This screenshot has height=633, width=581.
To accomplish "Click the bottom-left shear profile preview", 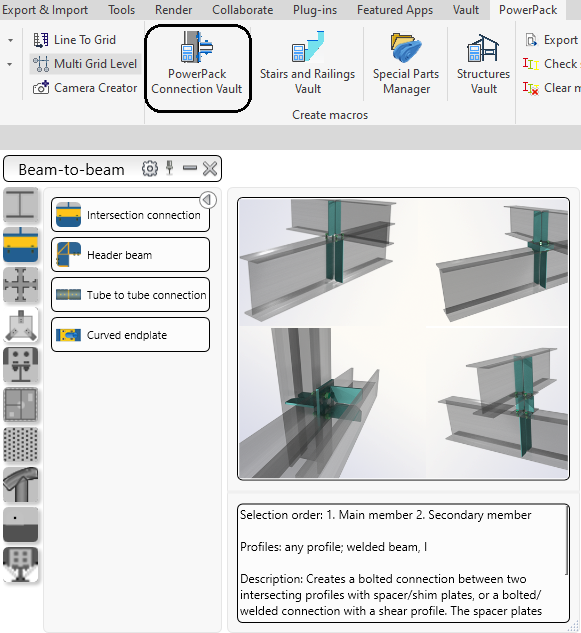I will (x=311, y=403).
